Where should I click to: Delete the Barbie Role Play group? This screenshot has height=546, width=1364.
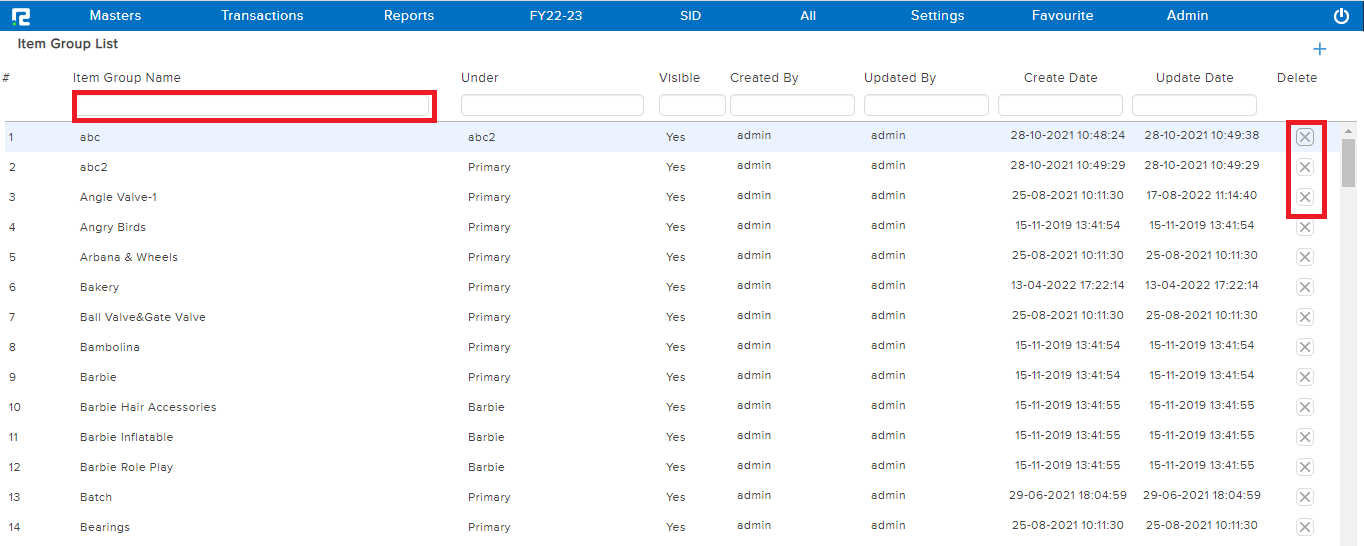[x=1305, y=467]
